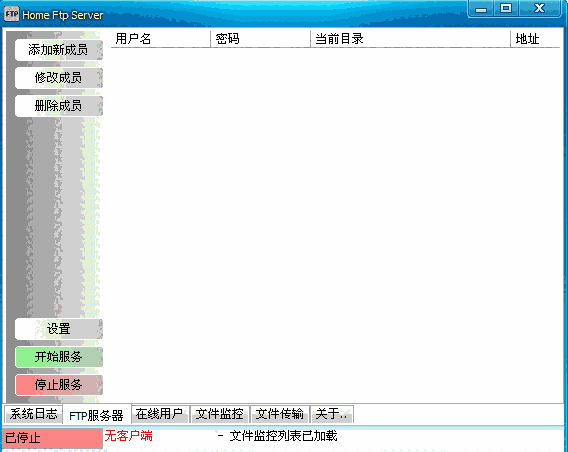The height and width of the screenshot is (452, 568).
Task: Maximize the Home Ftp Server window
Action: 506,9
